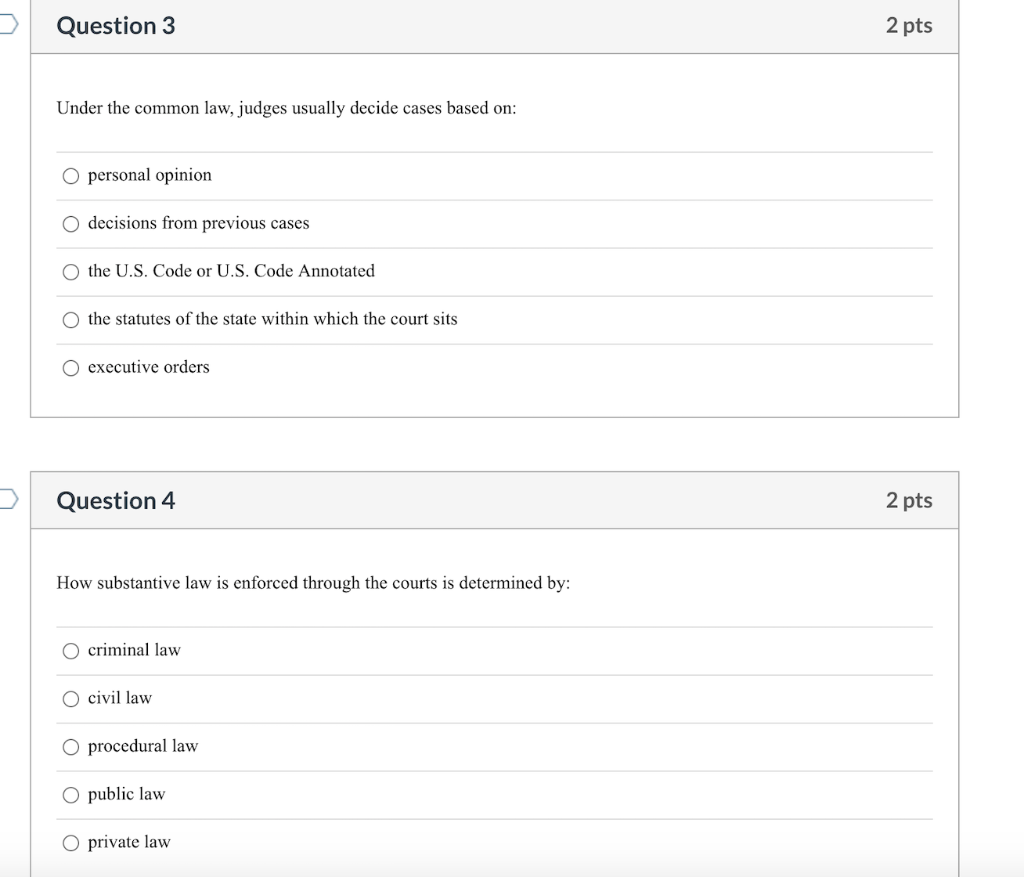Click the "procedural law" answer text label
Image resolution: width=1024 pixels, height=877 pixels.
pos(142,746)
